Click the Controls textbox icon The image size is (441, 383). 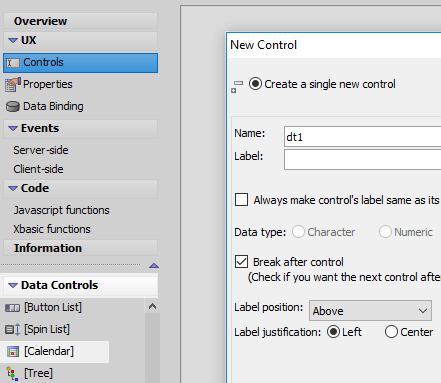(x=13, y=63)
